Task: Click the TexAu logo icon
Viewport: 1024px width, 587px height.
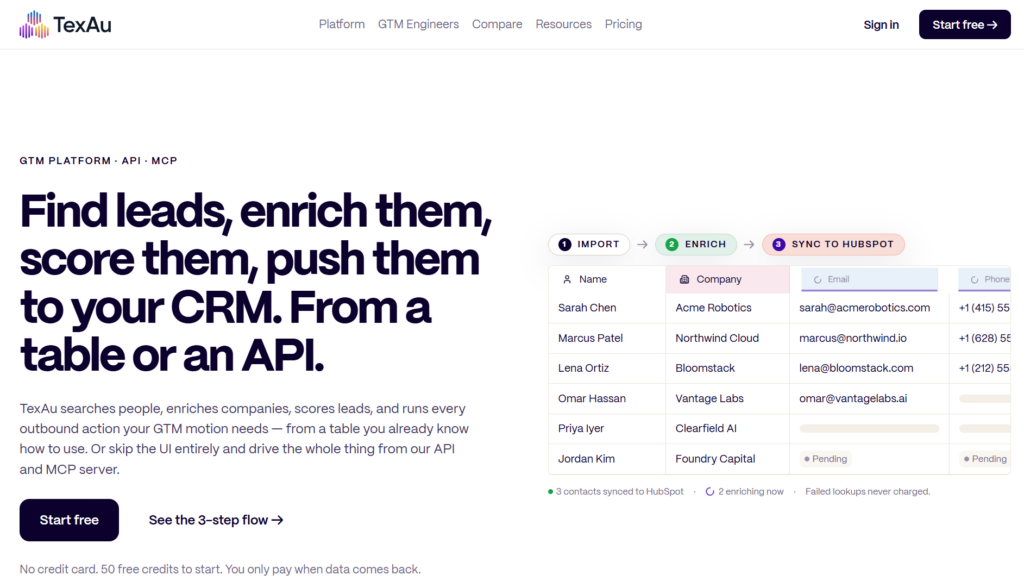Action: (34, 25)
